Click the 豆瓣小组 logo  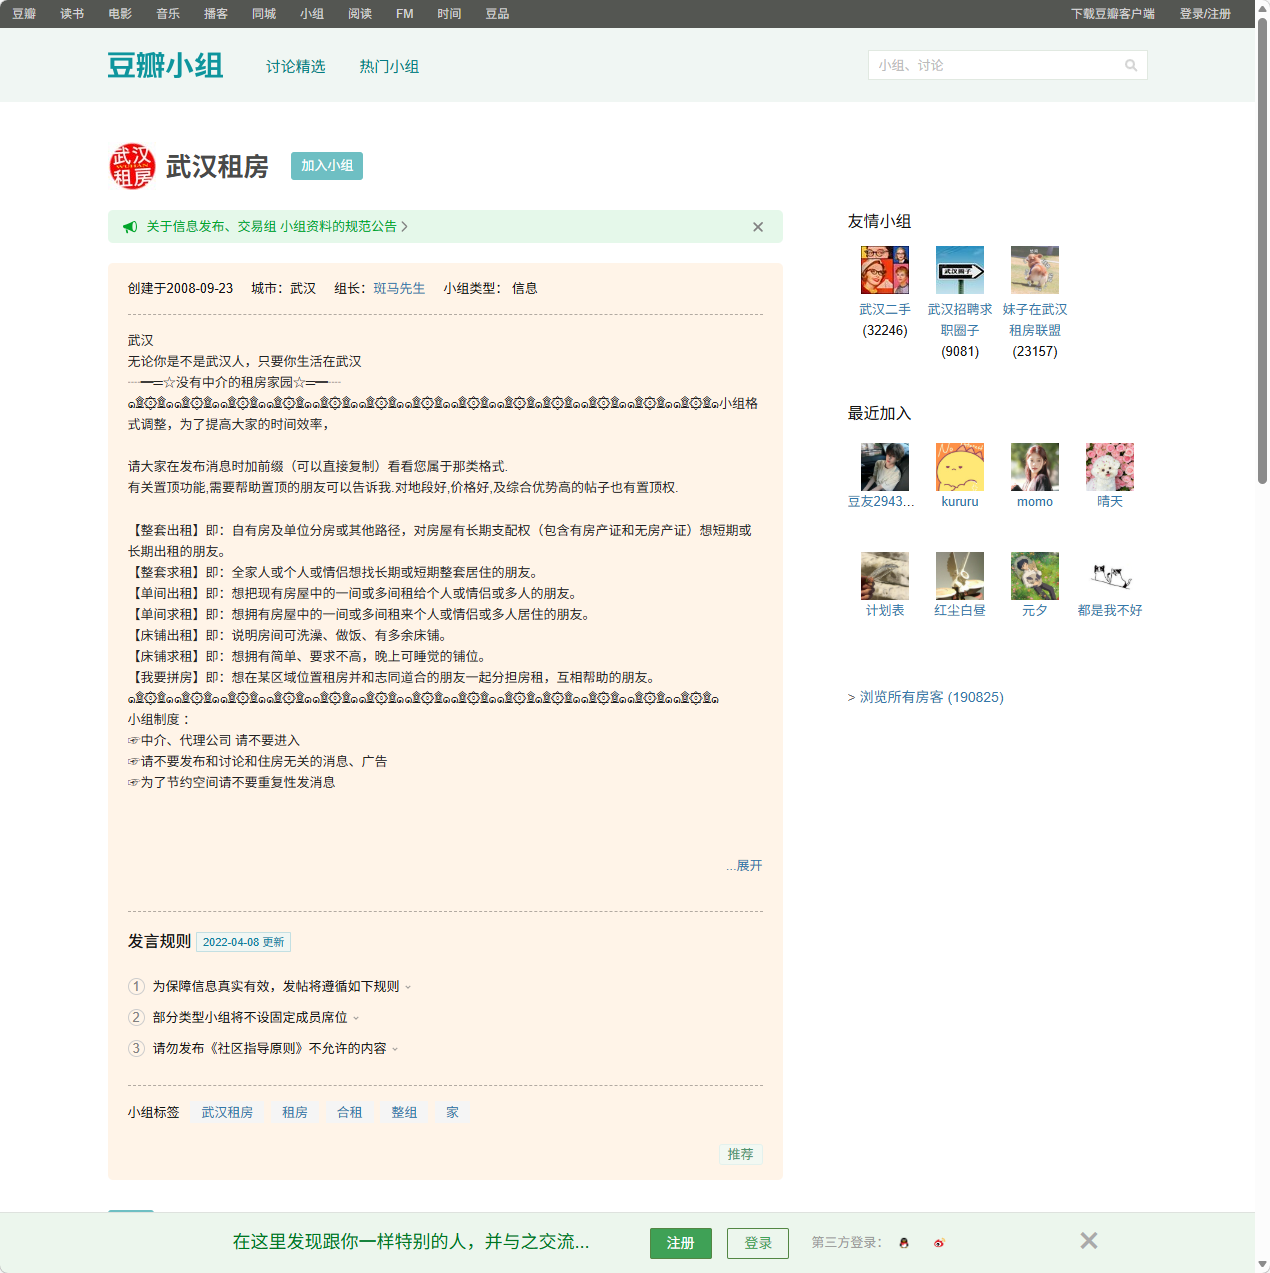165,64
